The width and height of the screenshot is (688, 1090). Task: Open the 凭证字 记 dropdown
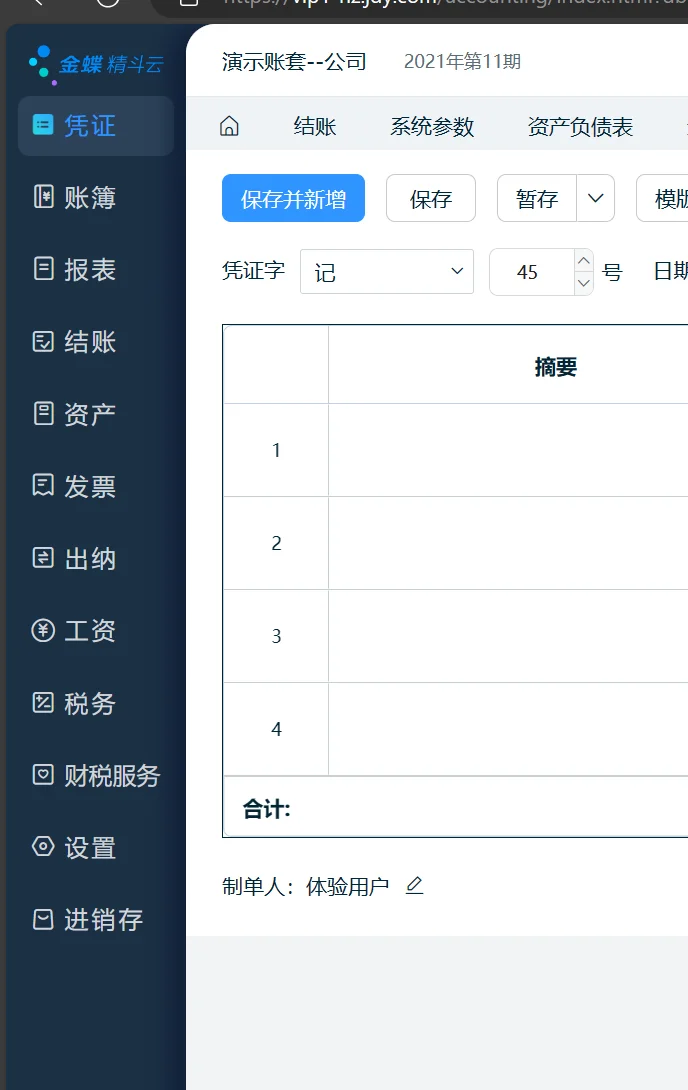[387, 272]
